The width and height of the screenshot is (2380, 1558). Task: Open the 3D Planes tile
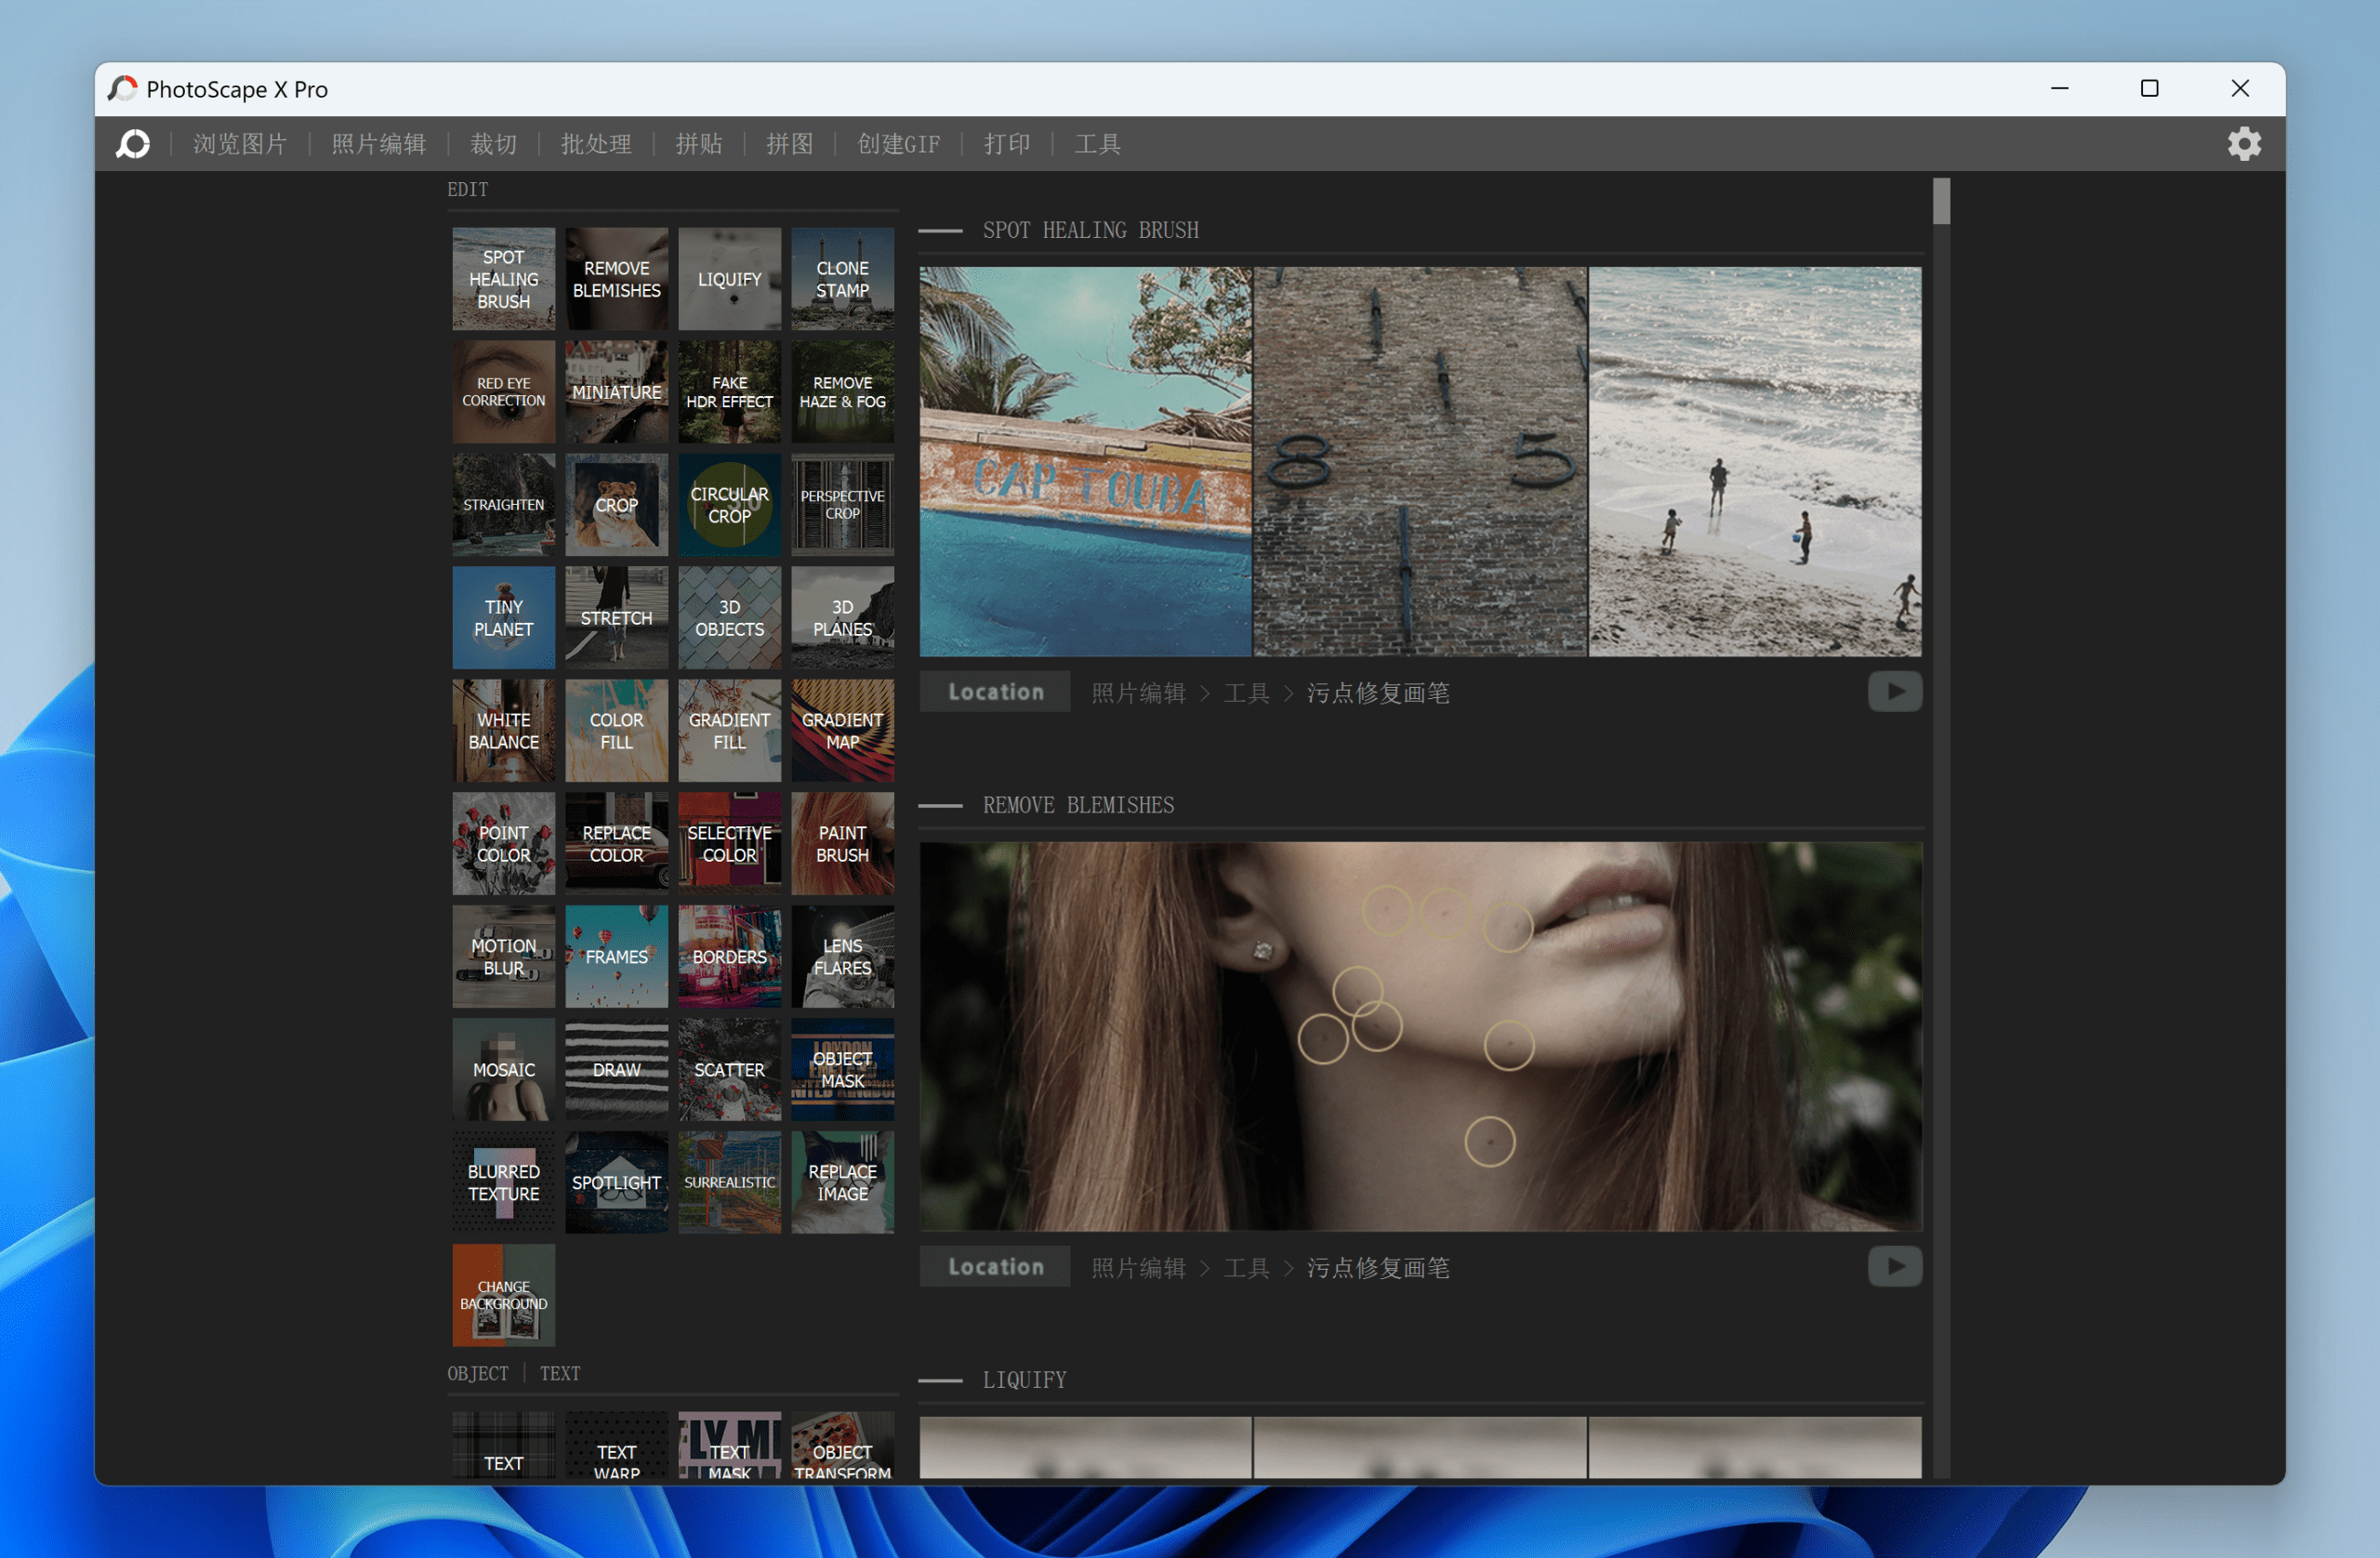pos(842,618)
